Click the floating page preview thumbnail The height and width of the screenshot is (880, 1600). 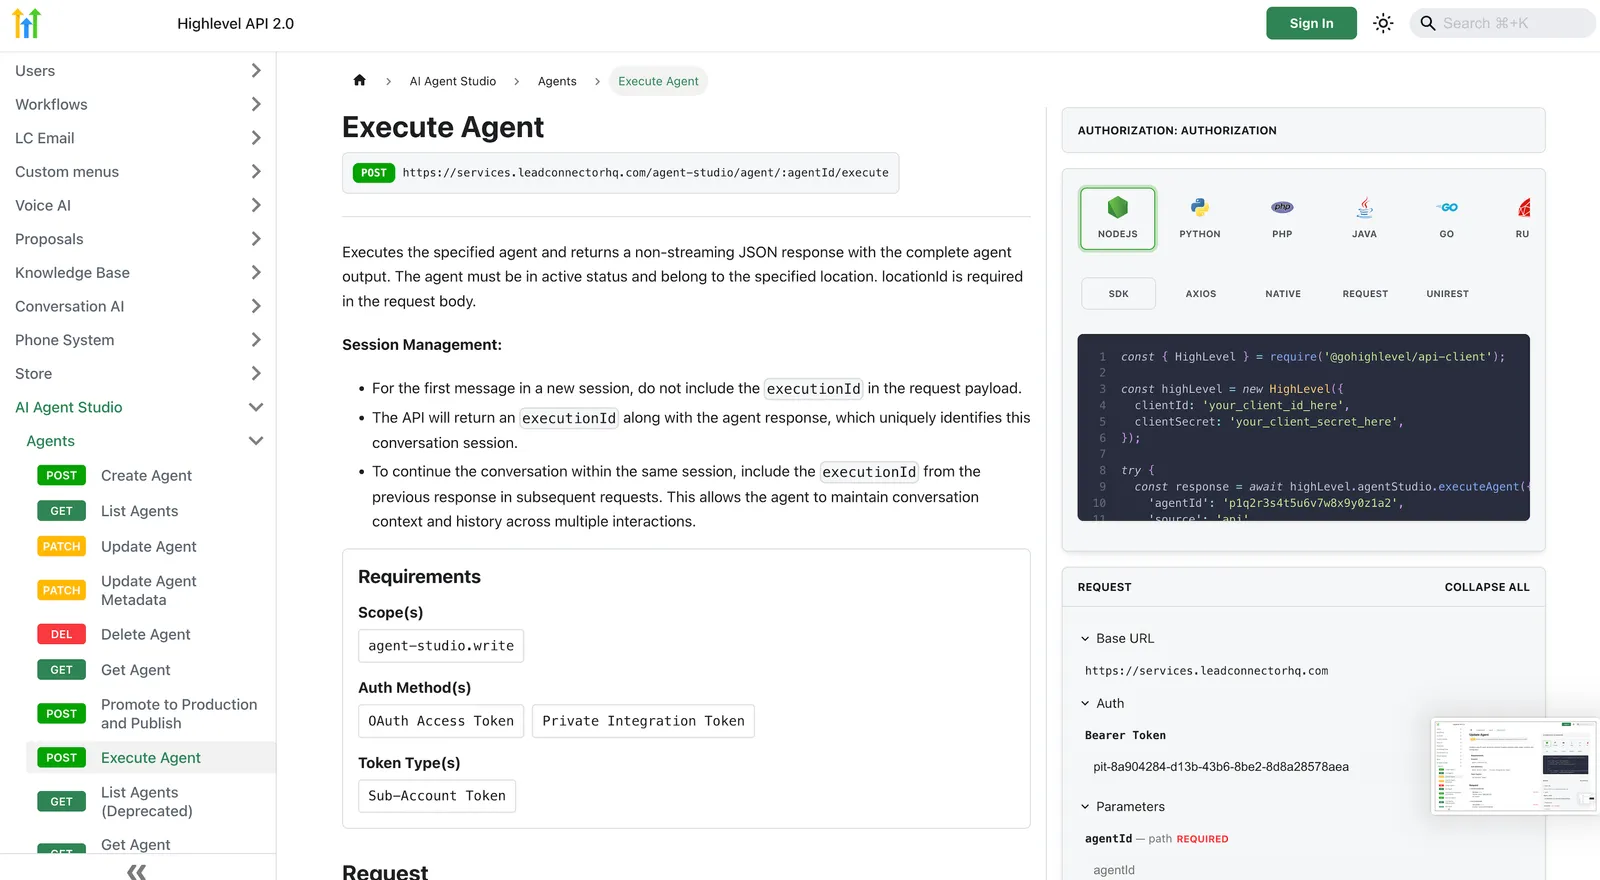tap(1515, 766)
